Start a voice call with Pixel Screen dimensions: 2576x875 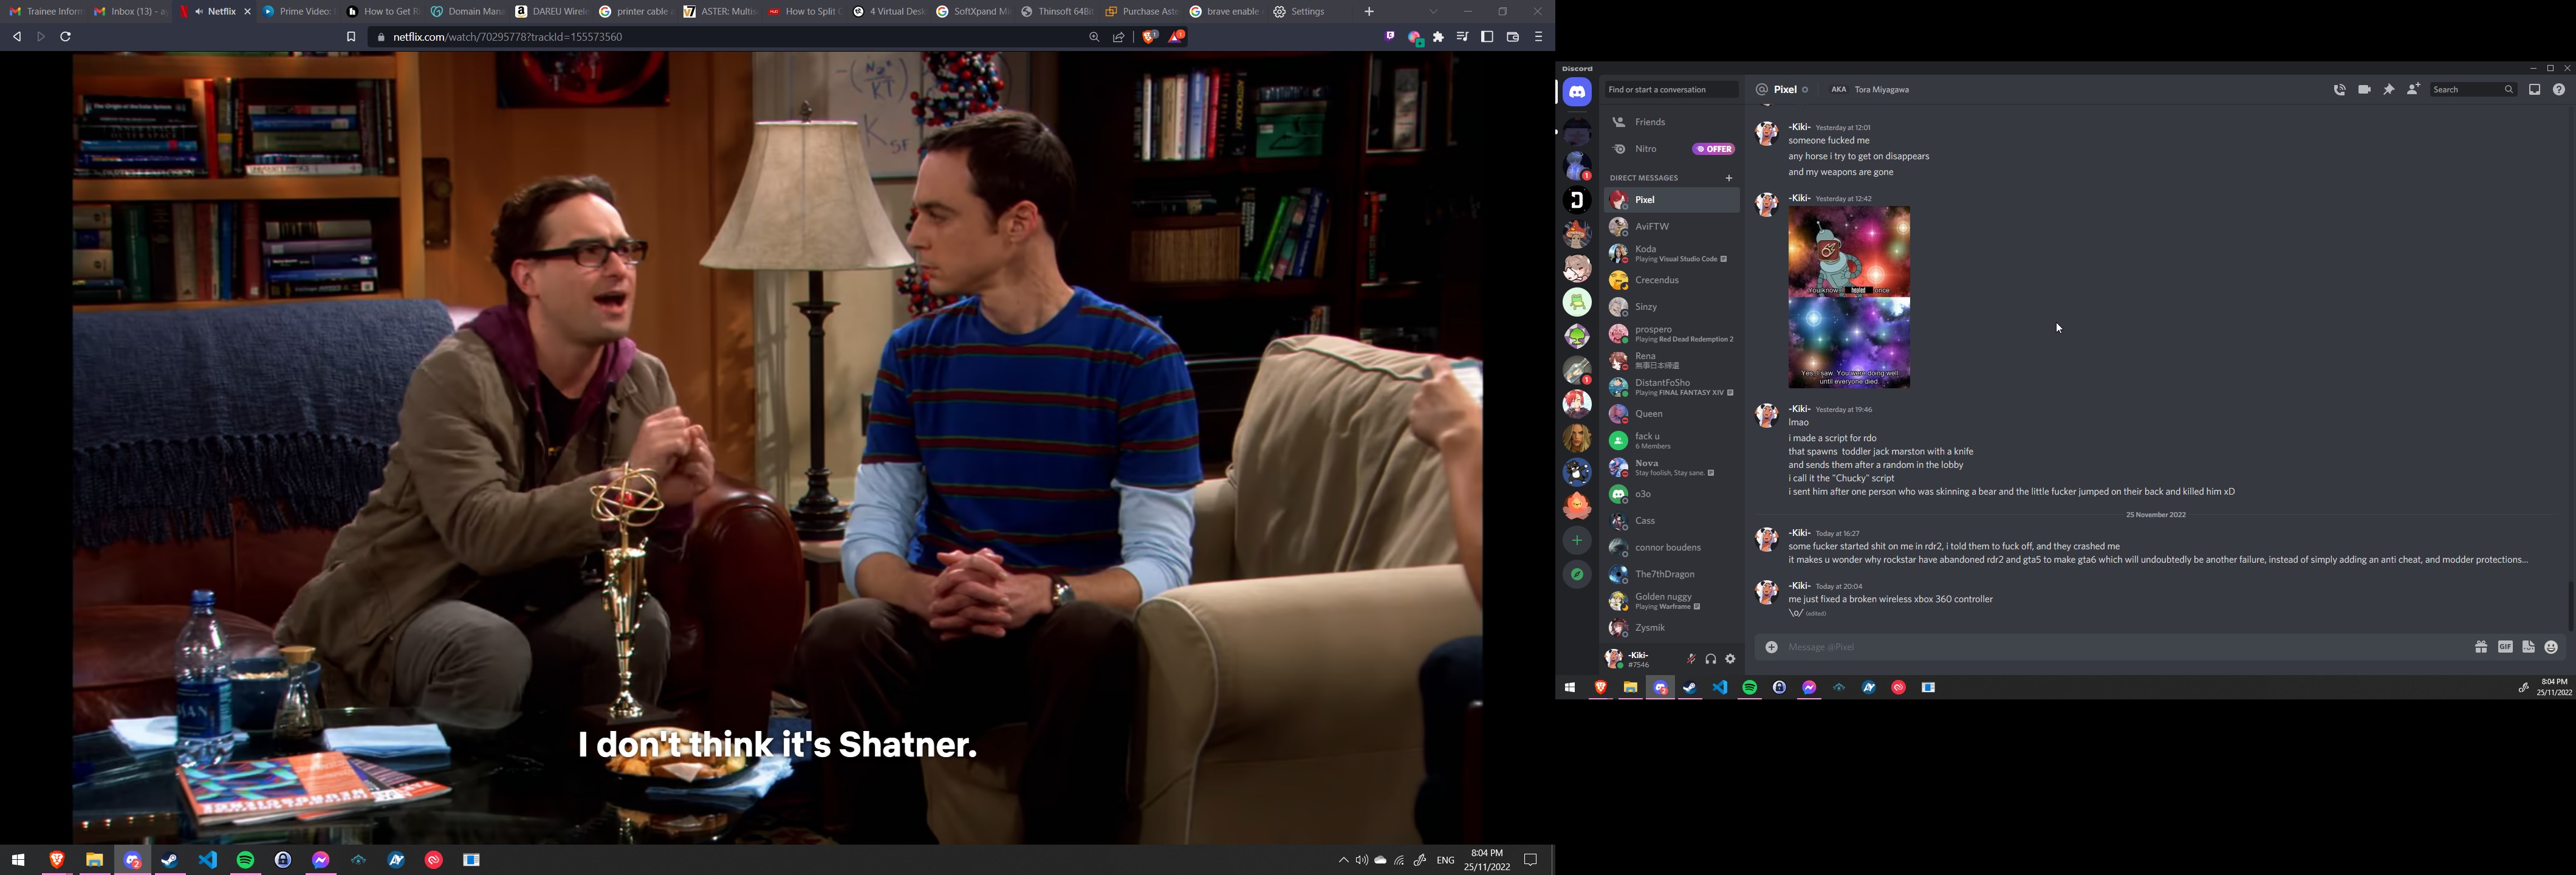click(x=2339, y=90)
